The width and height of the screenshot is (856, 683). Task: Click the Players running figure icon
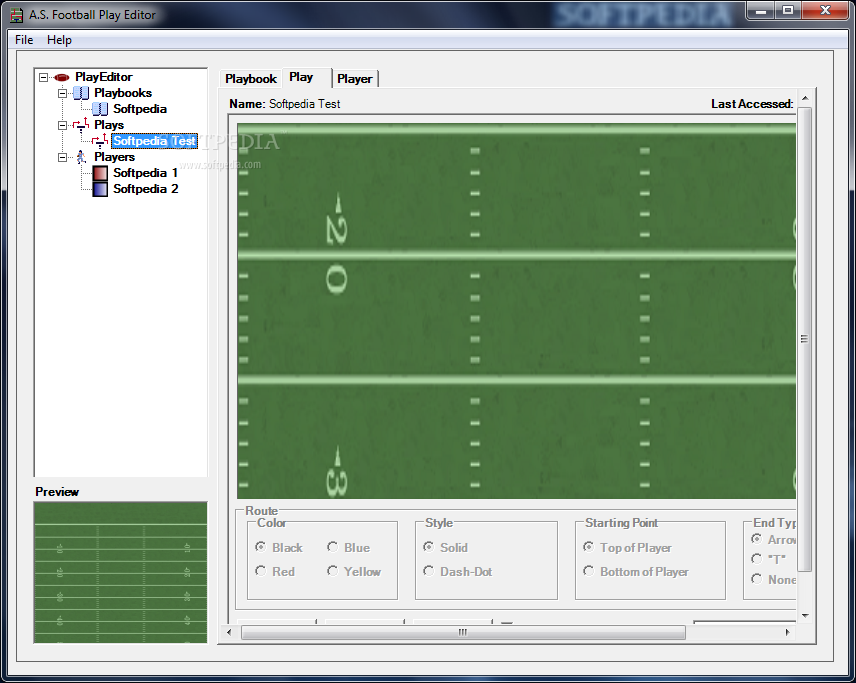(x=81, y=157)
